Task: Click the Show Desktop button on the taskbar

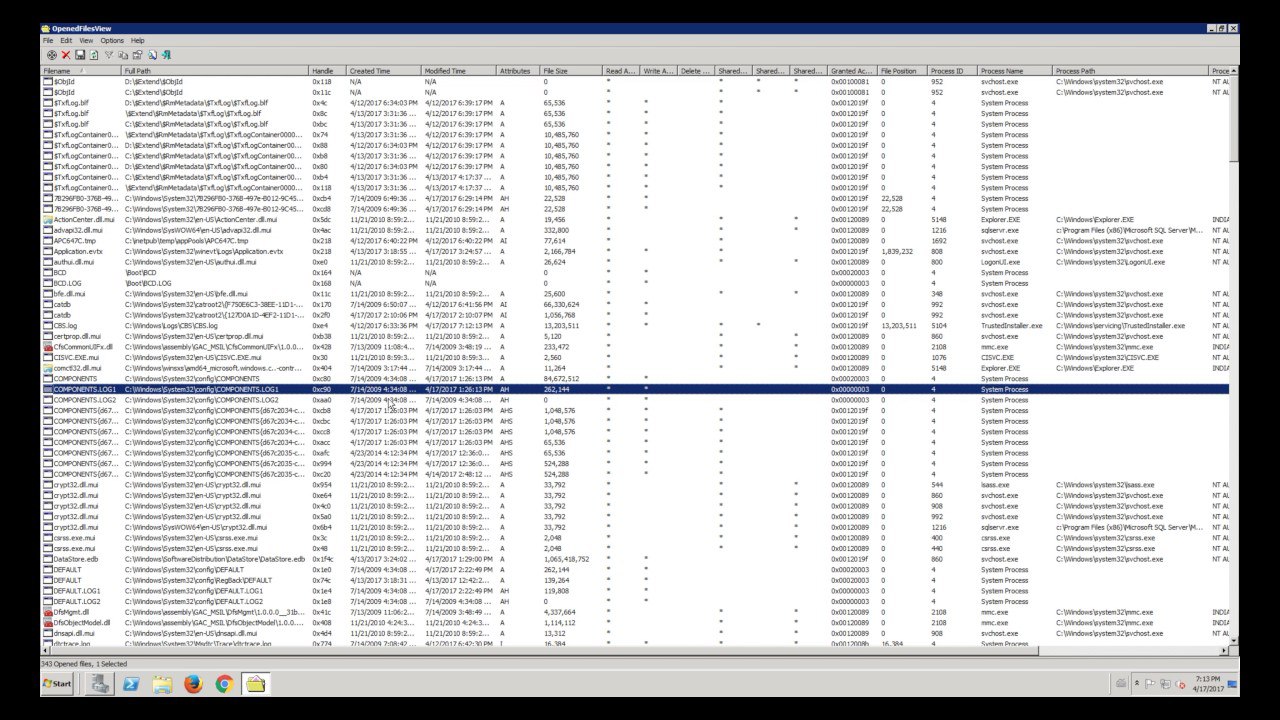Action: [x=1232, y=684]
